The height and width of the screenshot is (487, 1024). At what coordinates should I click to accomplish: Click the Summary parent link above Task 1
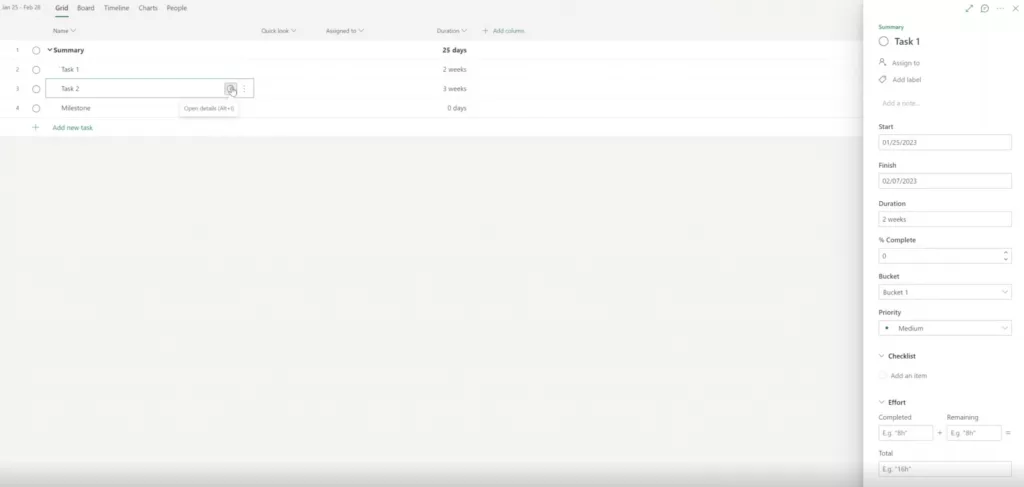891,27
